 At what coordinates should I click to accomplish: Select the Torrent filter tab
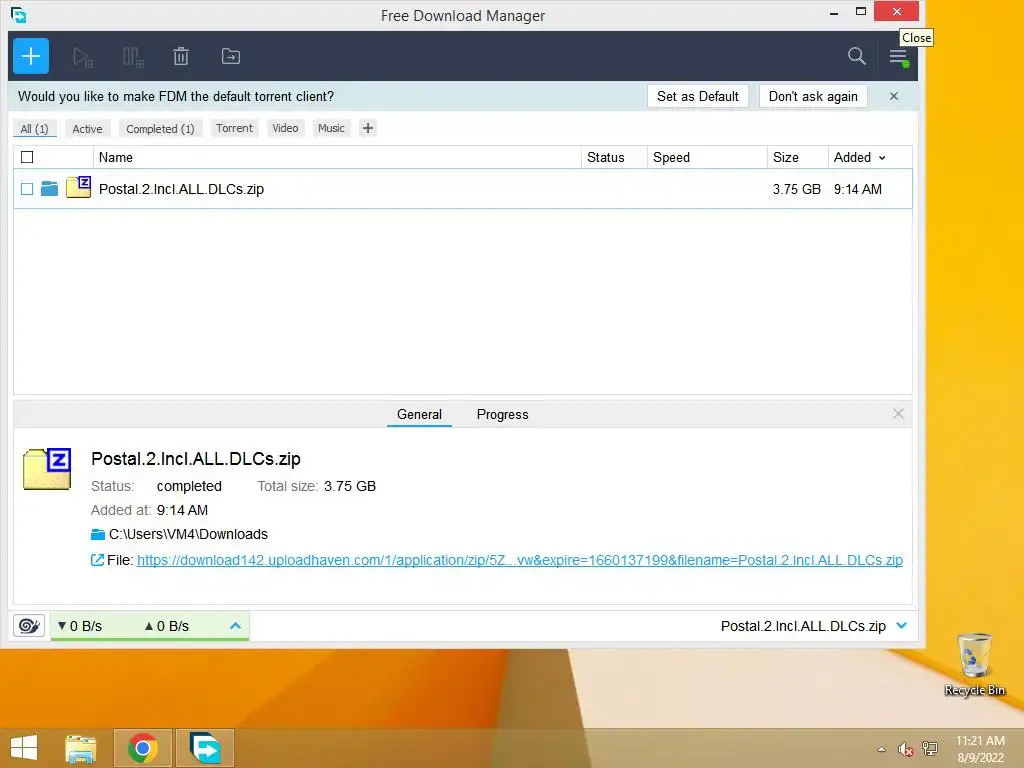(x=234, y=128)
